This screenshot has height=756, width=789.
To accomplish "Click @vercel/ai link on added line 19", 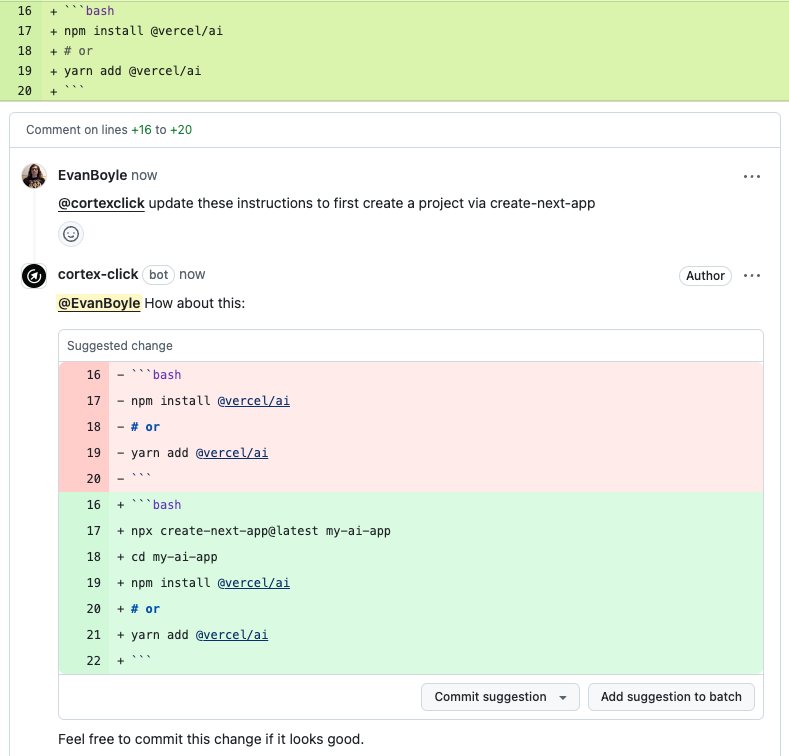I will tap(254, 583).
